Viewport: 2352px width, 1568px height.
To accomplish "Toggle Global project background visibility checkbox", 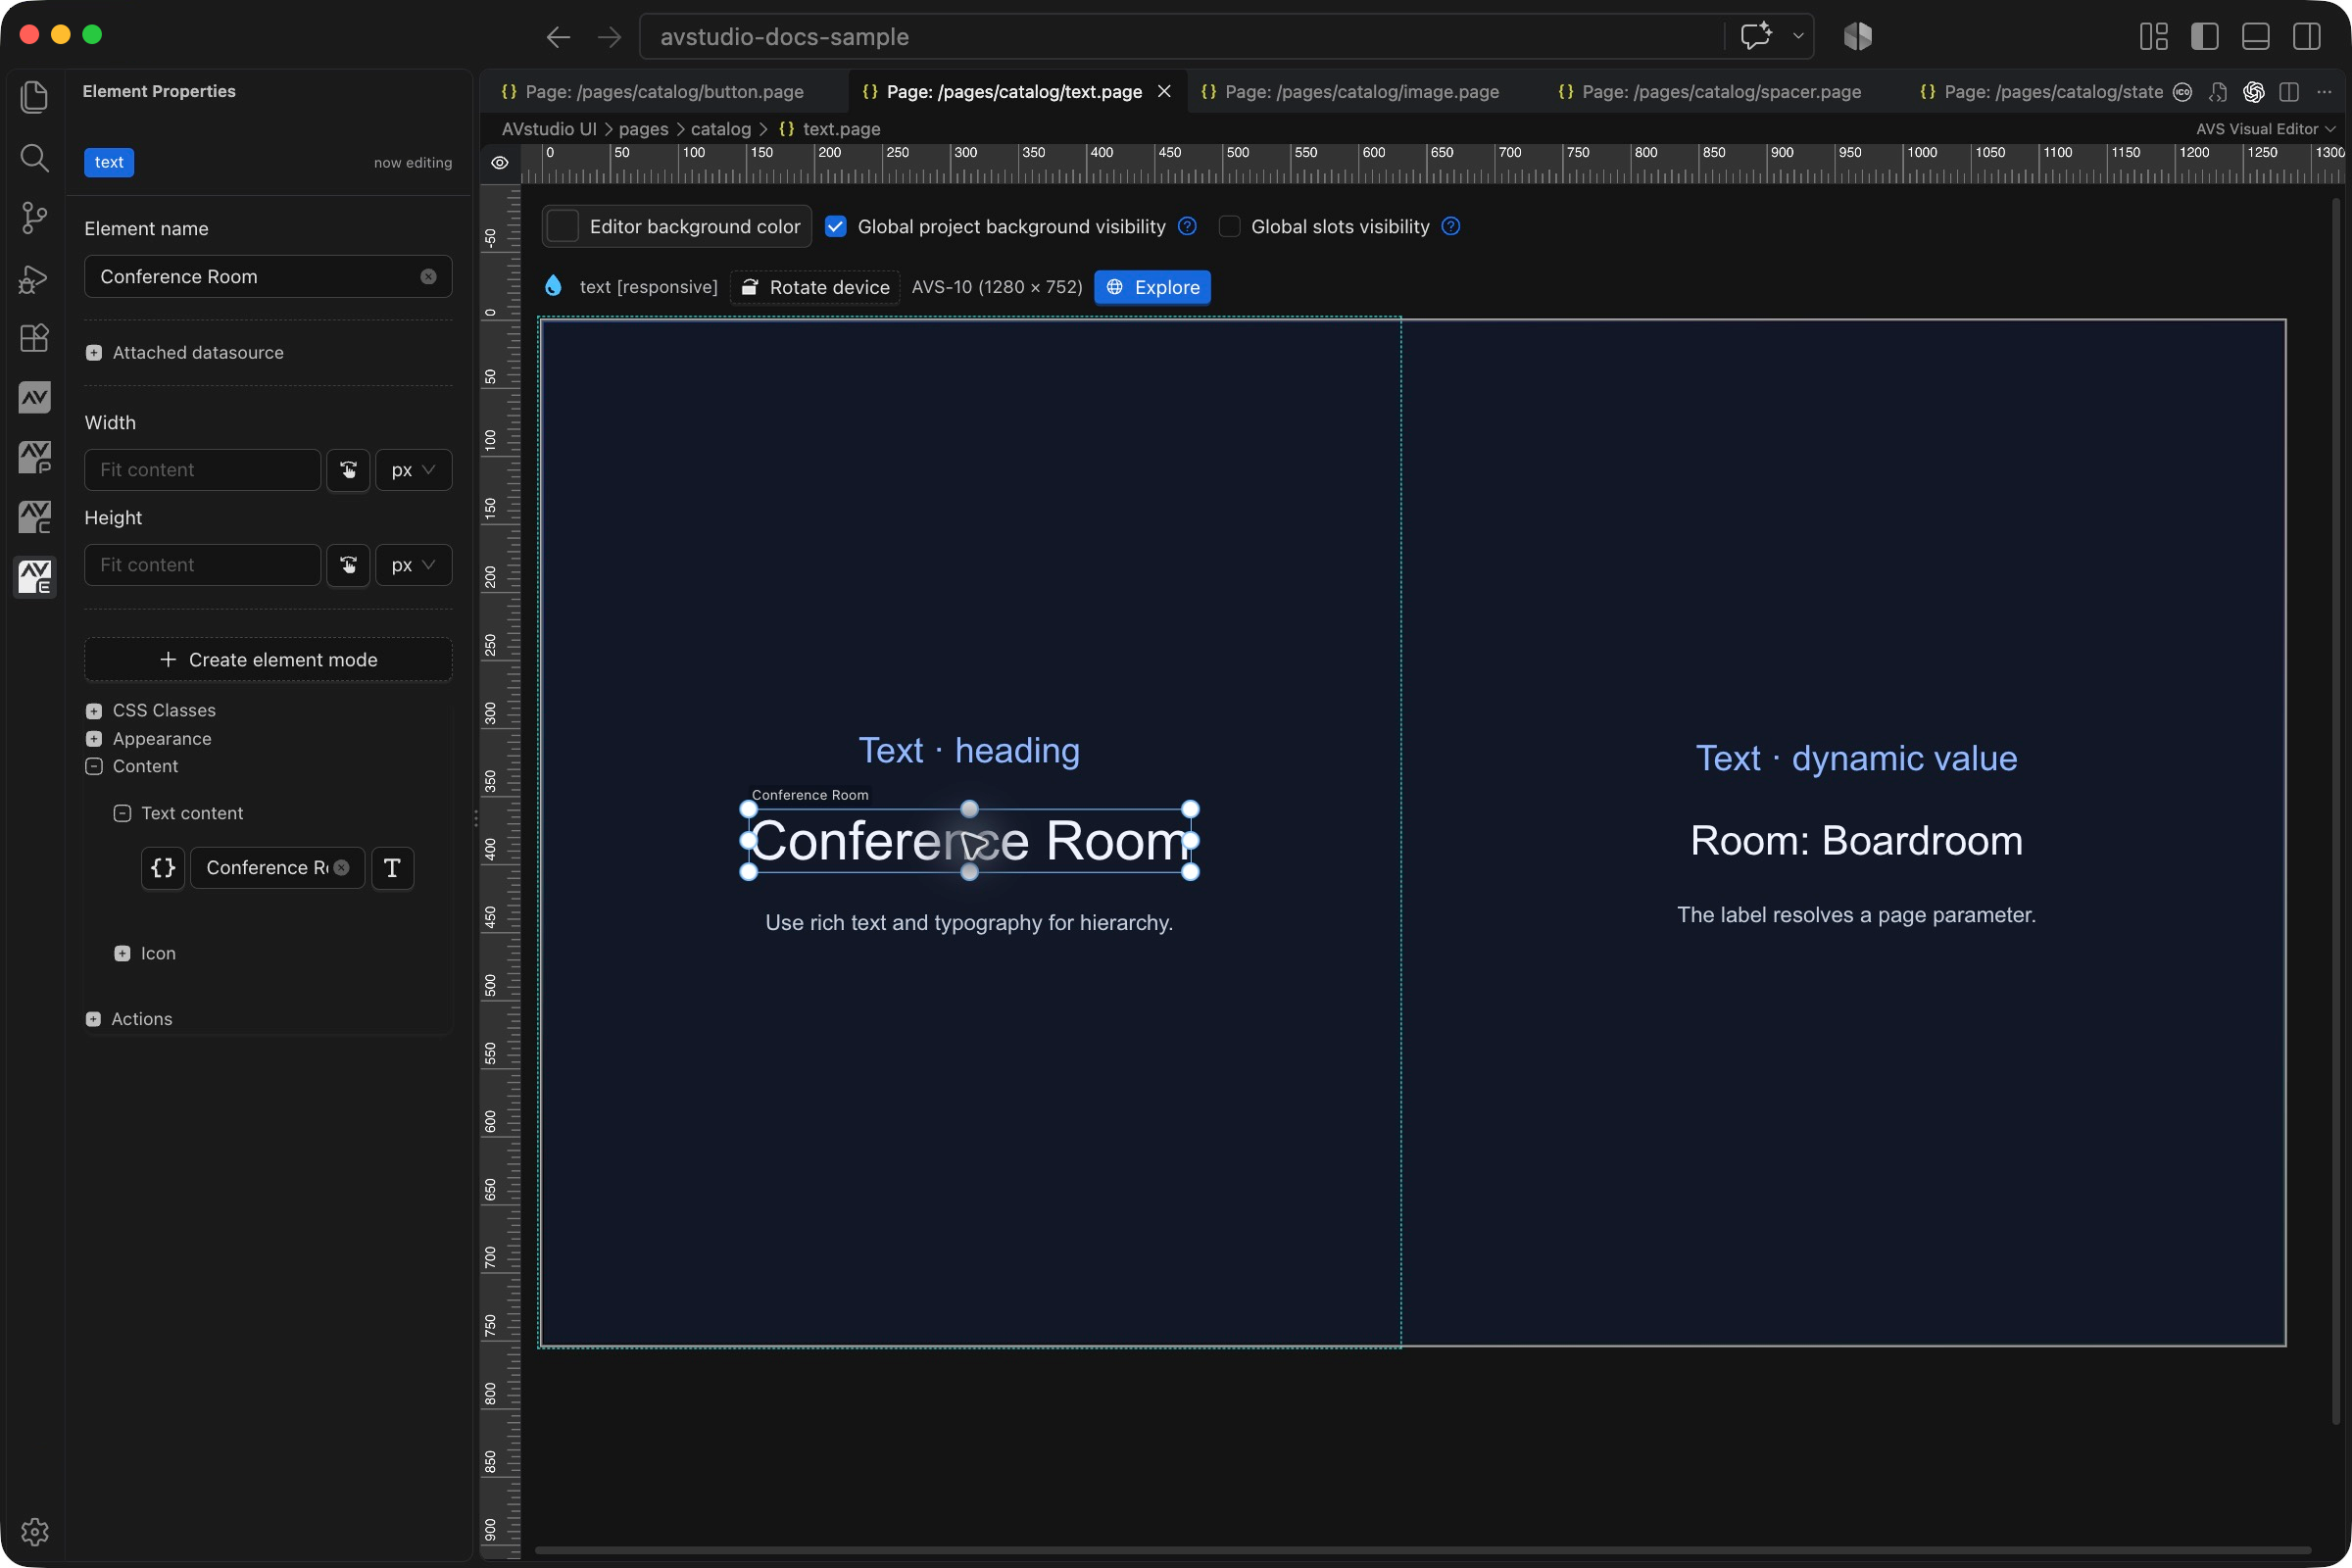I will (x=835, y=227).
